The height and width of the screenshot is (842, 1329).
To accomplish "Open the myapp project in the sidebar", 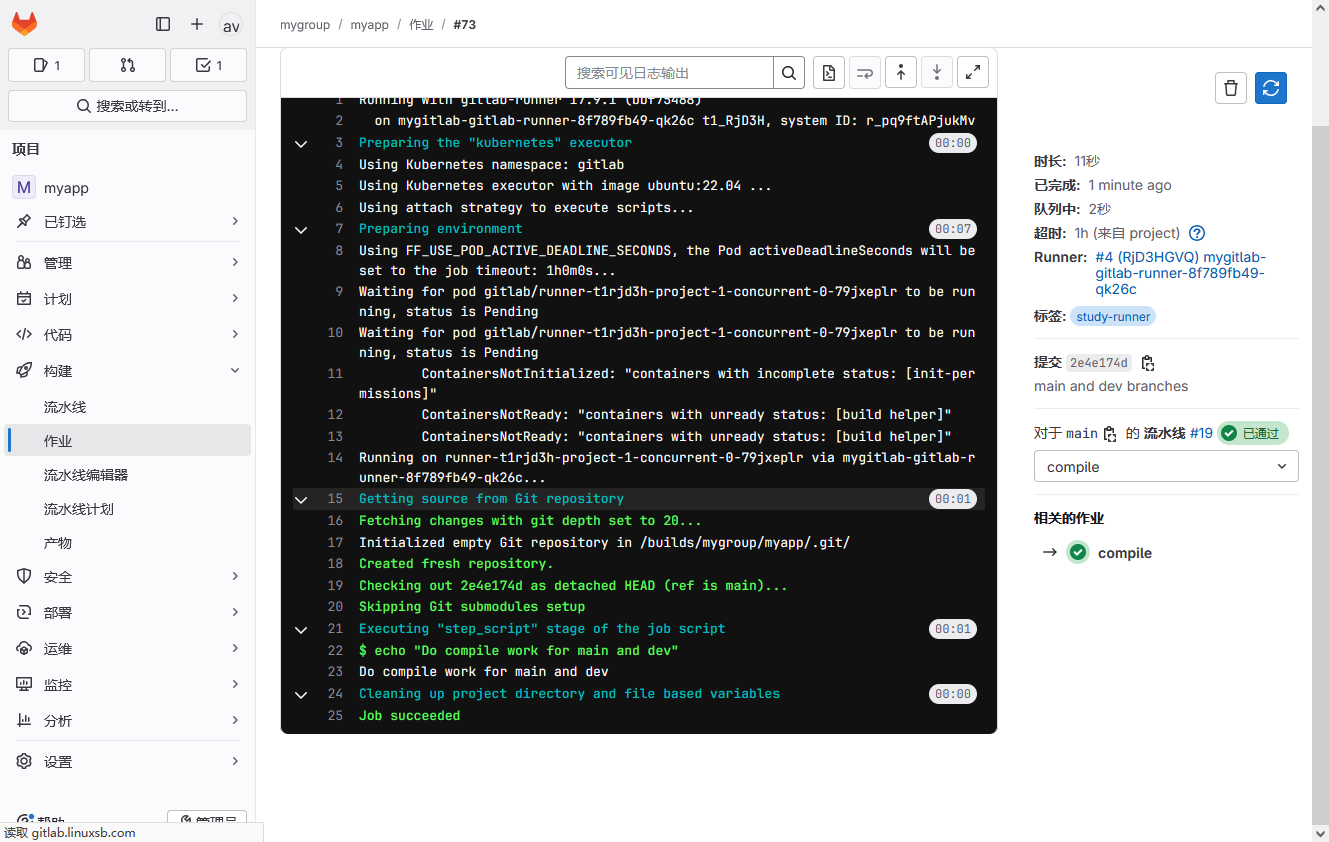I will click(x=127, y=188).
